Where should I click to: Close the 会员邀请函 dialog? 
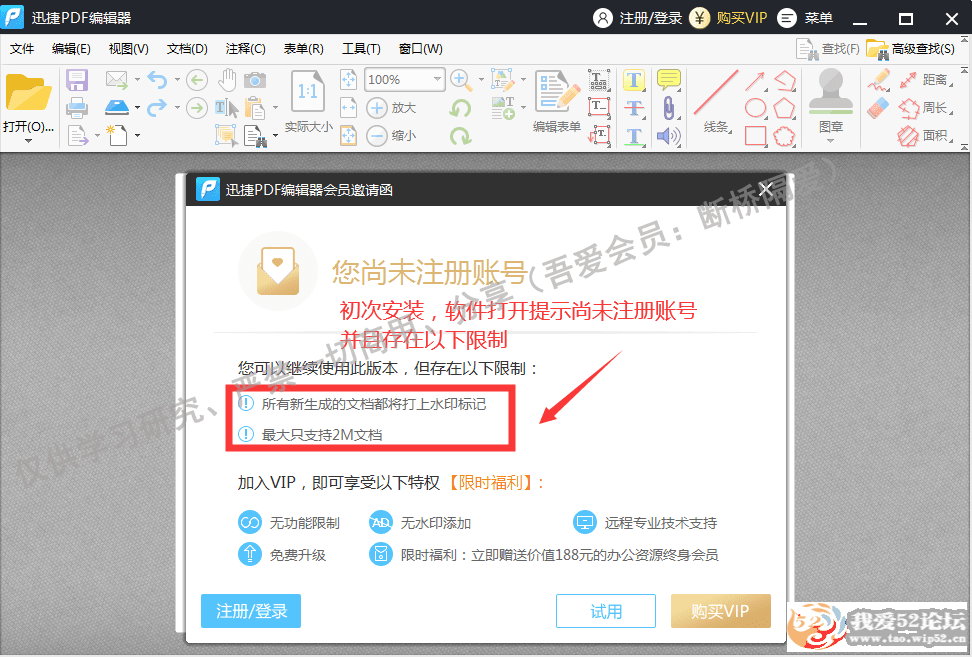(766, 190)
